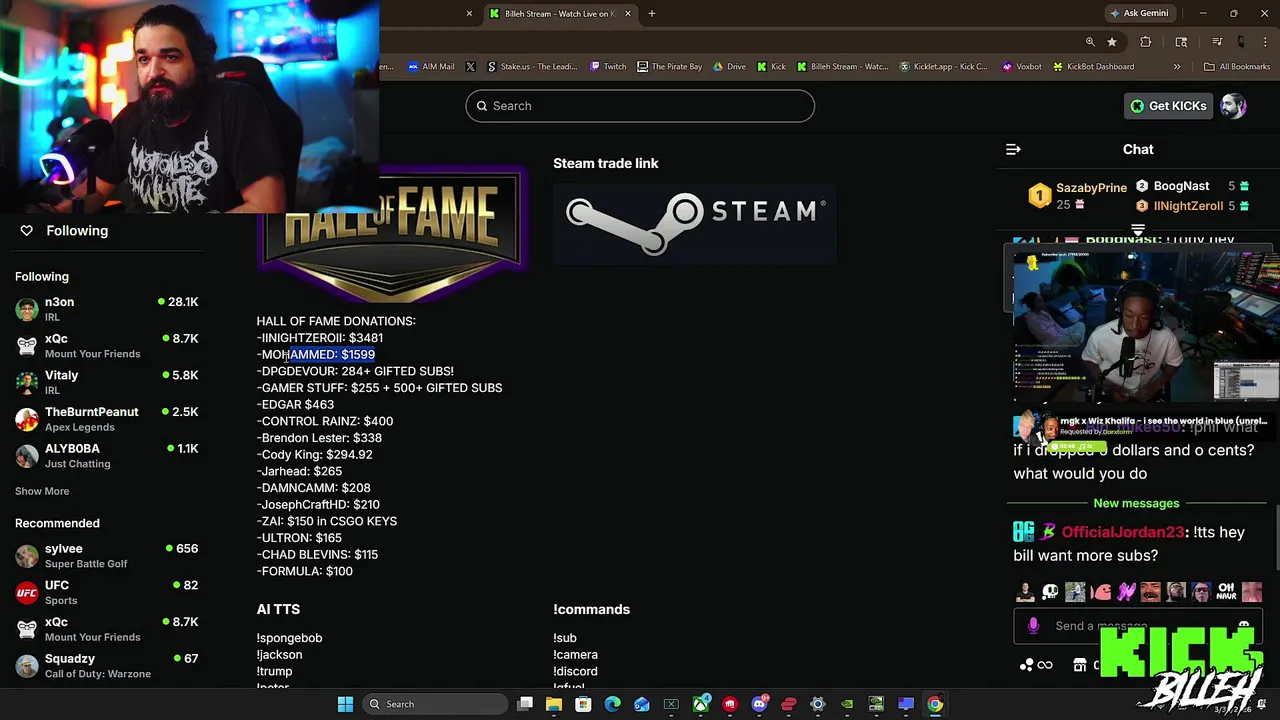
Task: Click the Steam trade link banner
Action: tap(695, 223)
